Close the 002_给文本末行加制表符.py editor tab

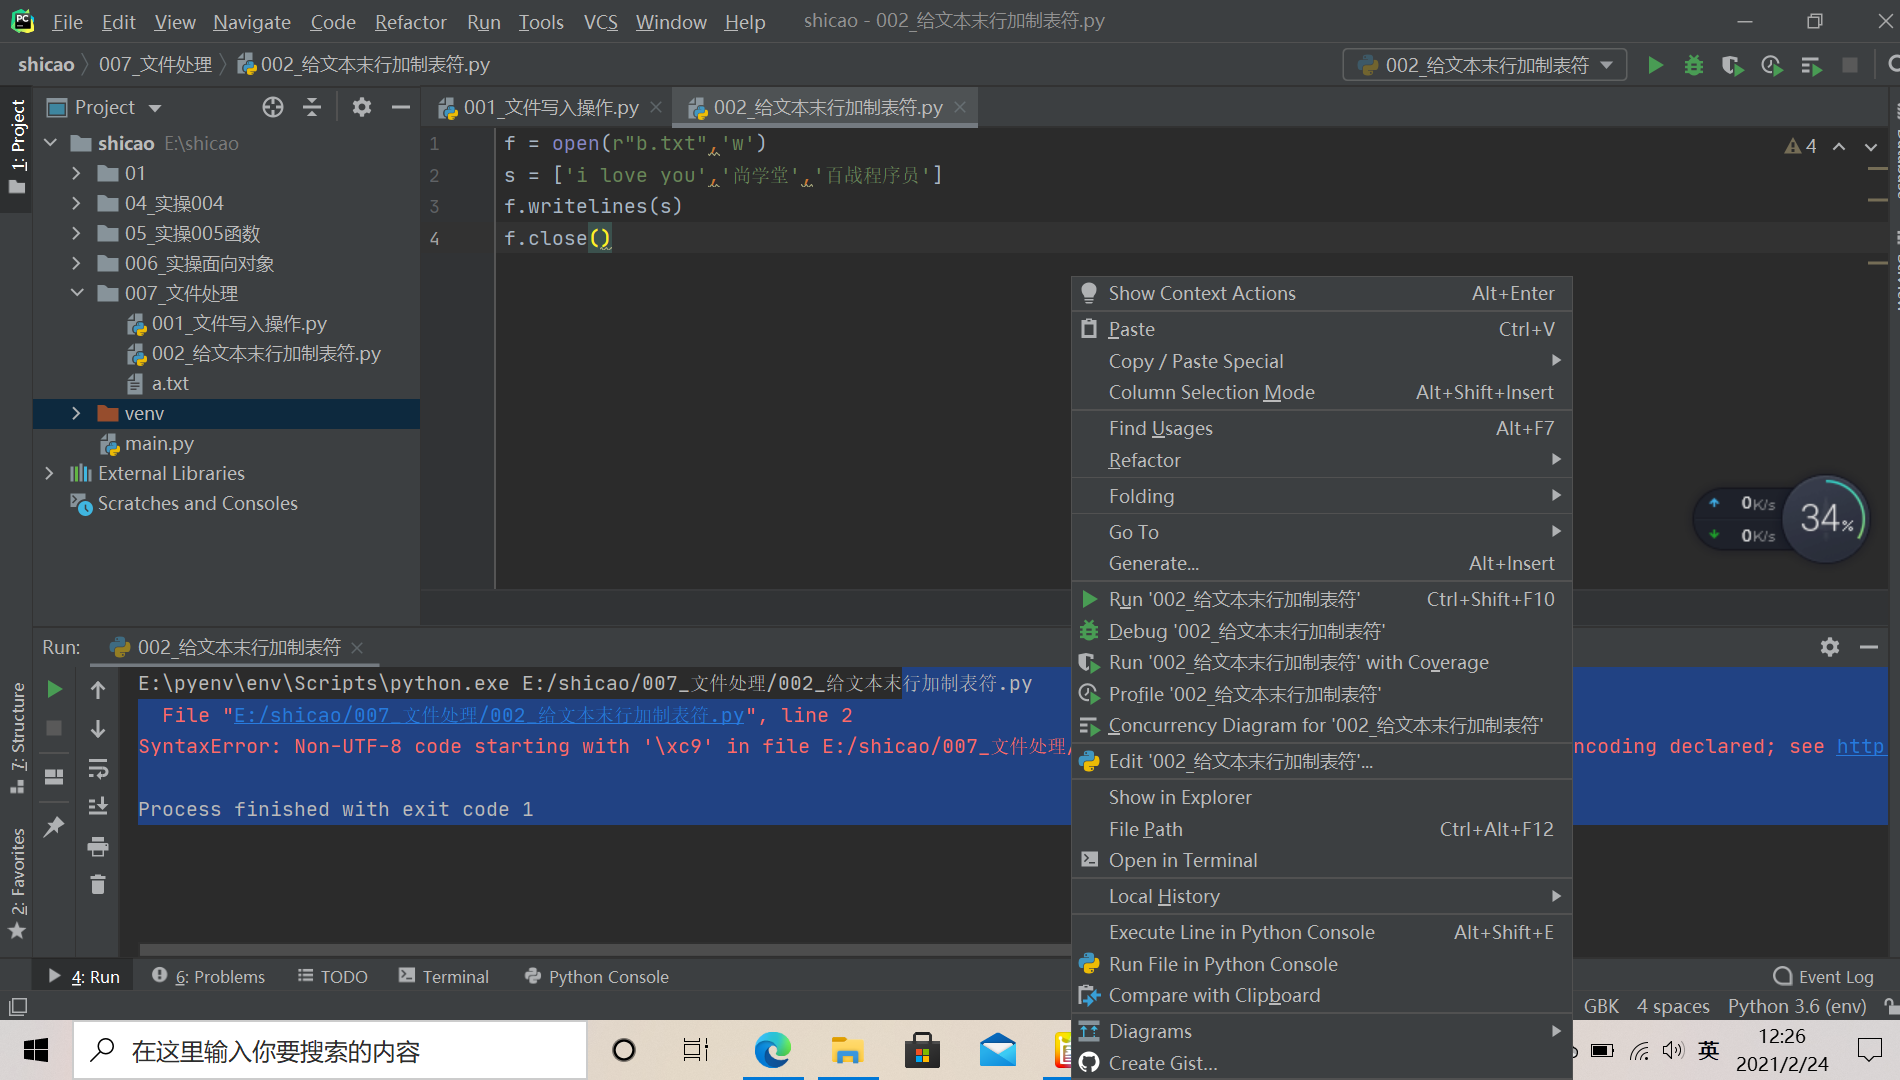tap(961, 107)
